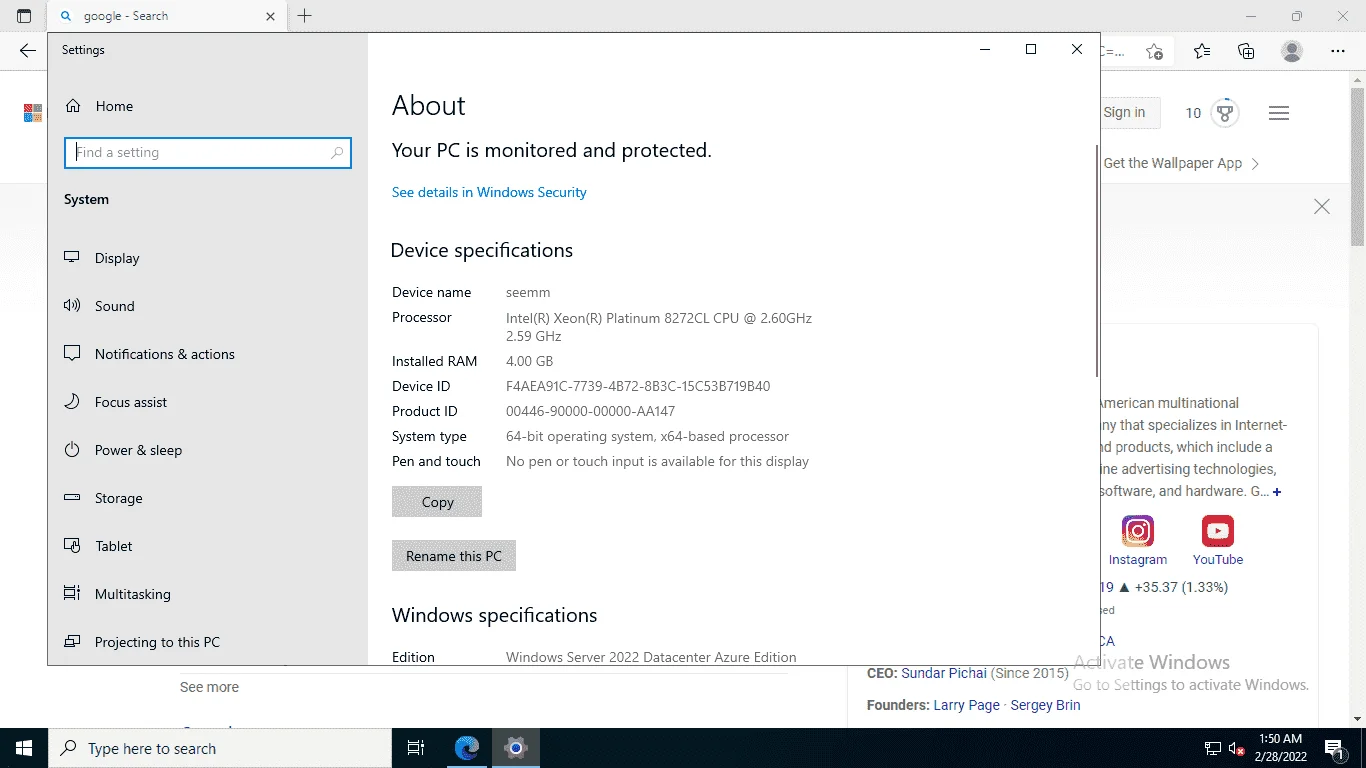Open the notification center
The height and width of the screenshot is (768, 1366).
coord(1334,748)
